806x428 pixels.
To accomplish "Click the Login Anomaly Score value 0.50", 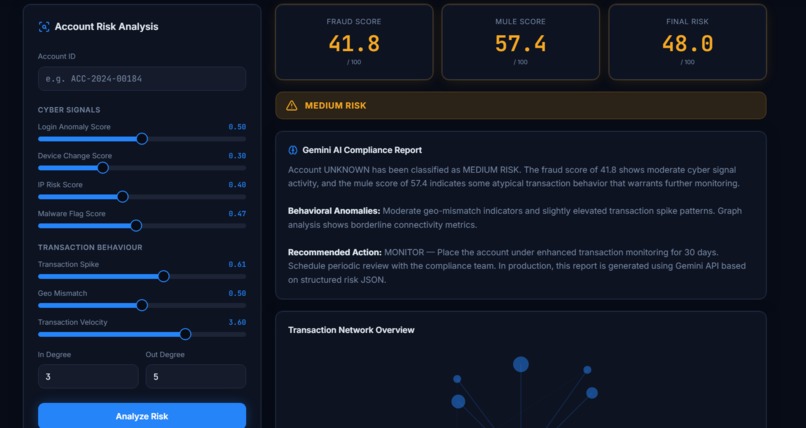I will pos(237,127).
